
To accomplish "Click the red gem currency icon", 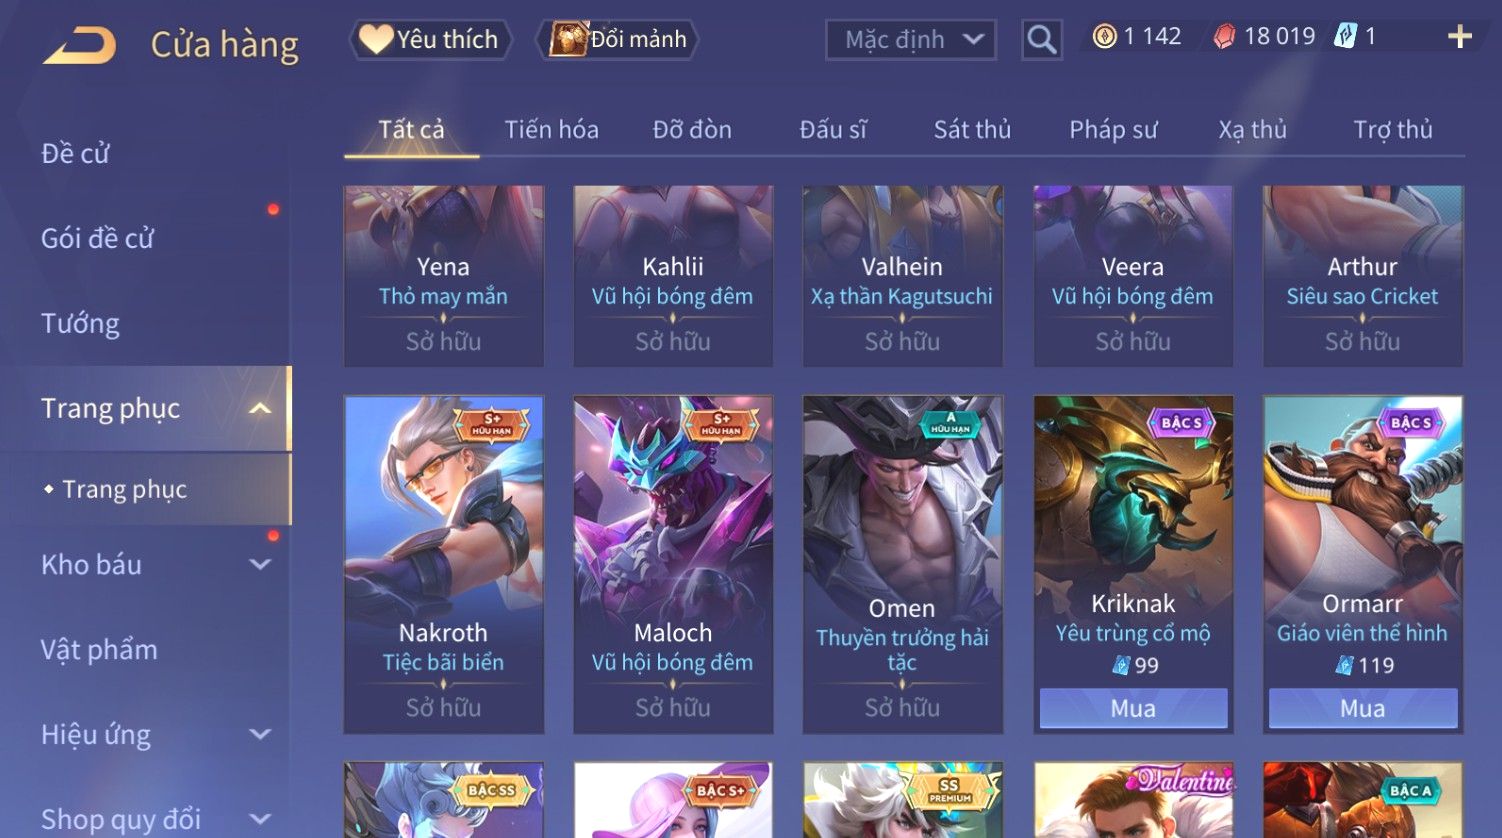I will click(x=1224, y=37).
